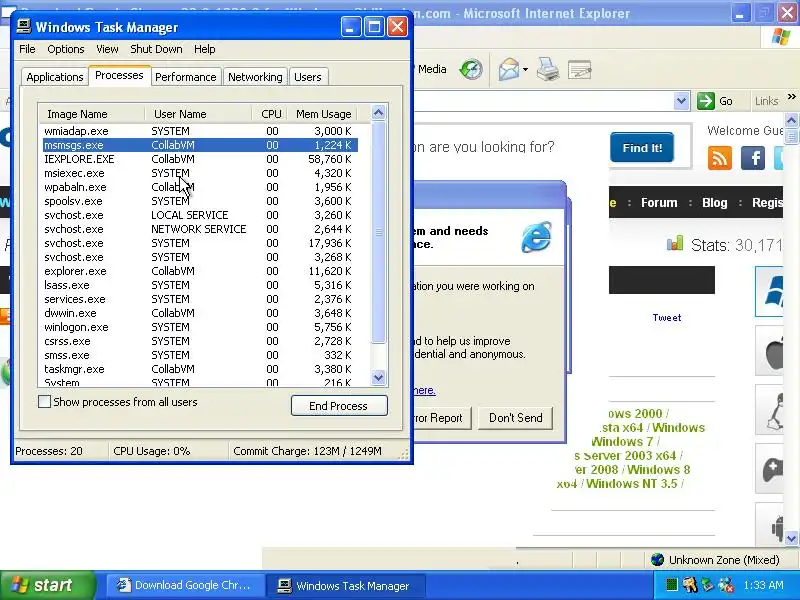
Task: Open the Help menu in Task Manager
Action: (205, 49)
